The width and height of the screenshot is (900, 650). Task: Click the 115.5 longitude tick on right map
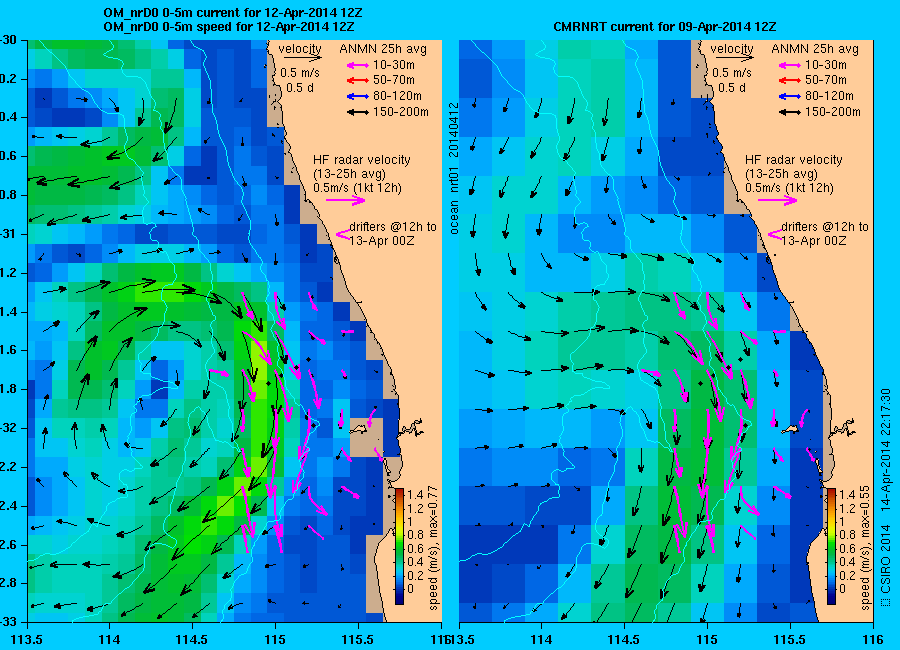pyautogui.click(x=790, y=640)
